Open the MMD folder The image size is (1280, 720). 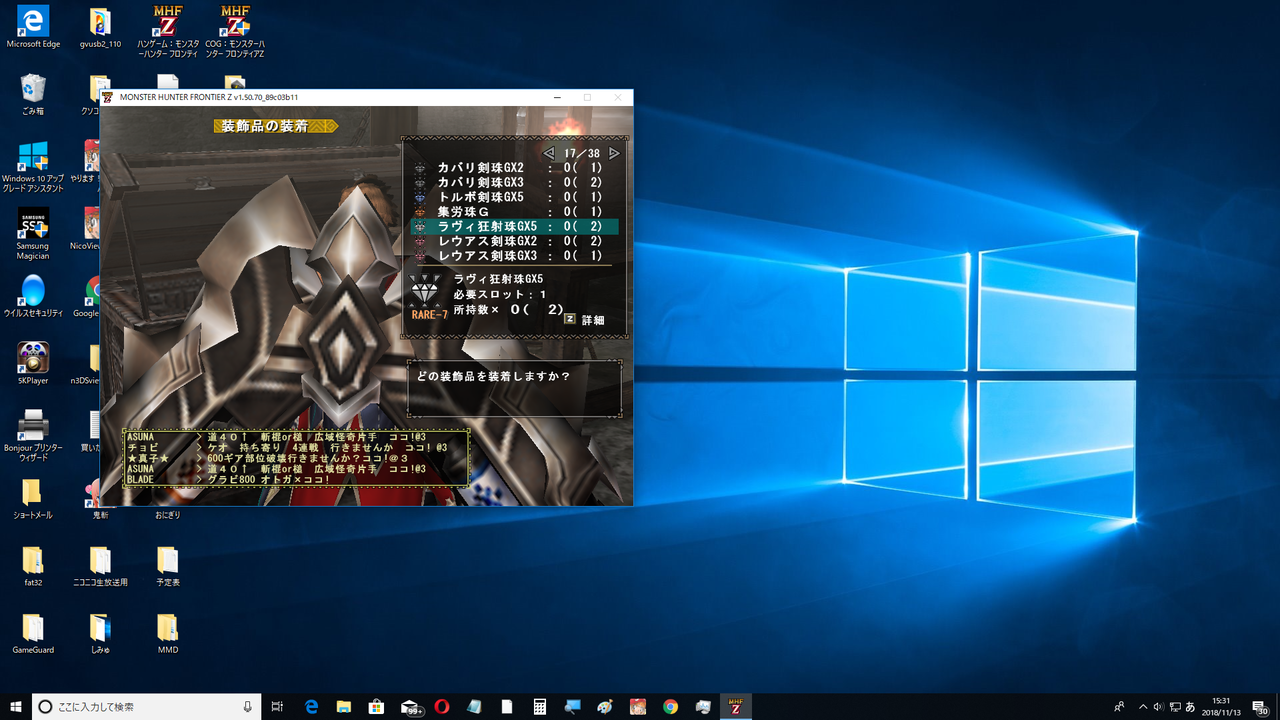[x=167, y=634]
